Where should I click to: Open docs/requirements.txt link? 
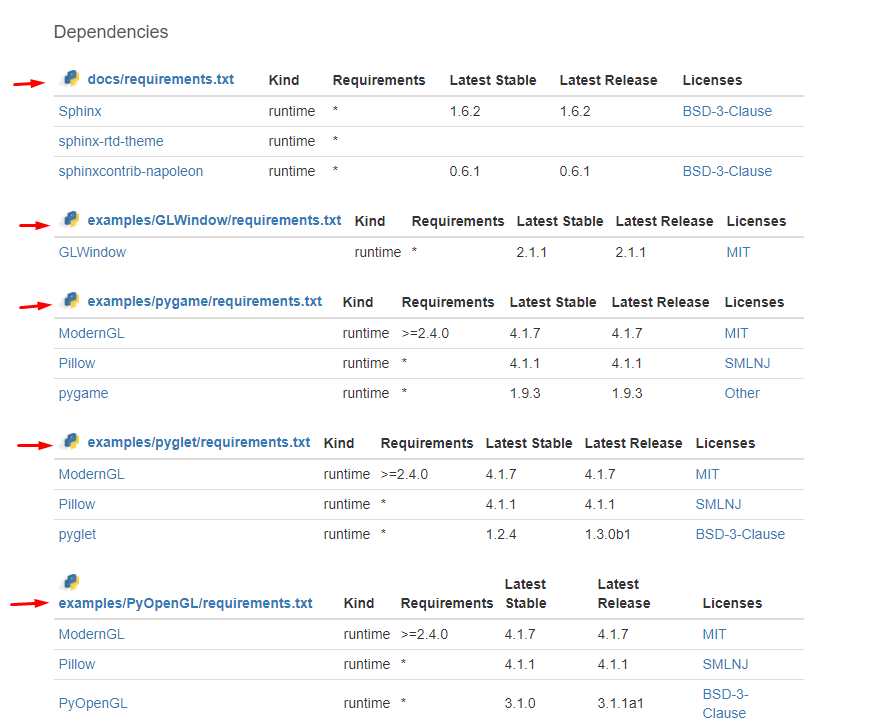(x=161, y=79)
